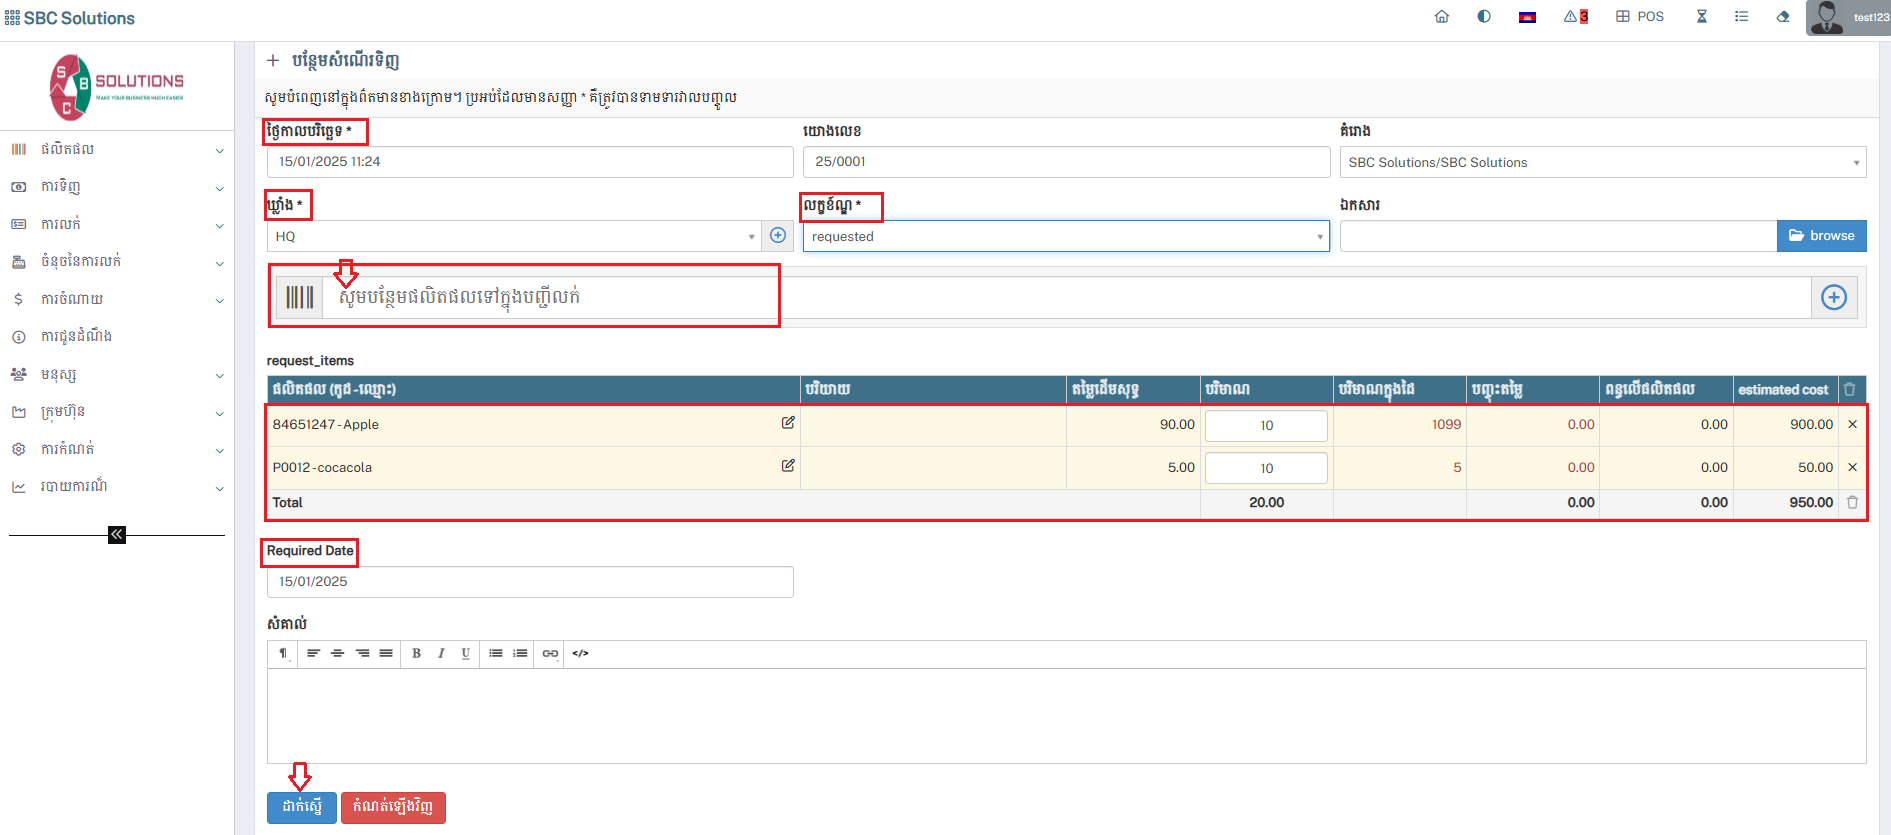1891x835 pixels.
Task: Click the eraser icon in top bar
Action: click(1783, 17)
